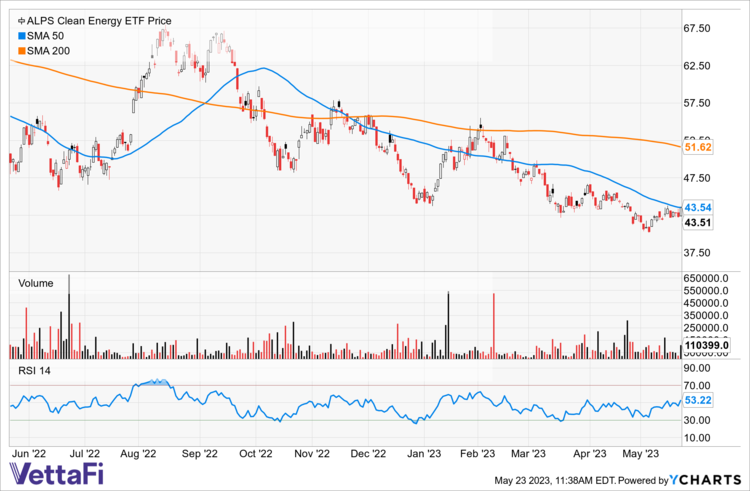Click the blue 53.22 RSI value tag
This screenshot has width=750, height=491.
click(696, 400)
